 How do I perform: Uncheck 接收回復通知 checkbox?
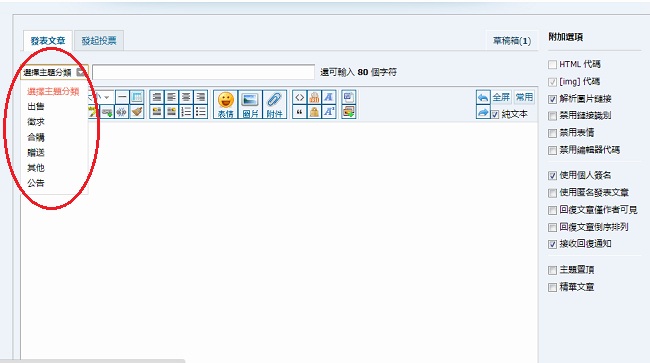[x=552, y=244]
